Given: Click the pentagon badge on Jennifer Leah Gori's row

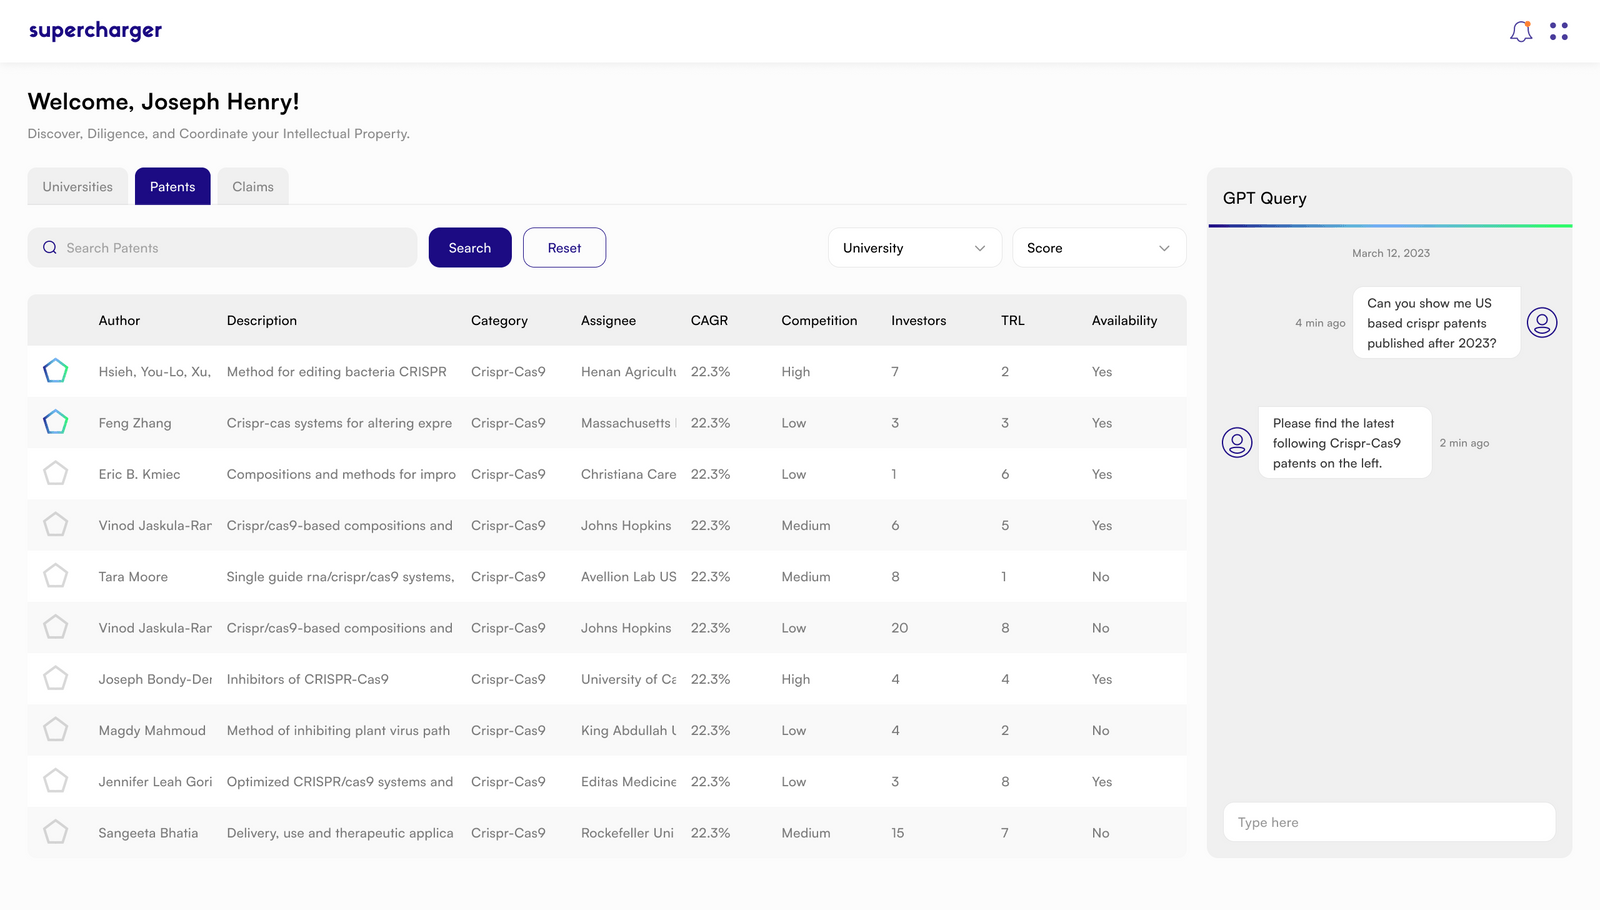Looking at the screenshot, I should [55, 780].
